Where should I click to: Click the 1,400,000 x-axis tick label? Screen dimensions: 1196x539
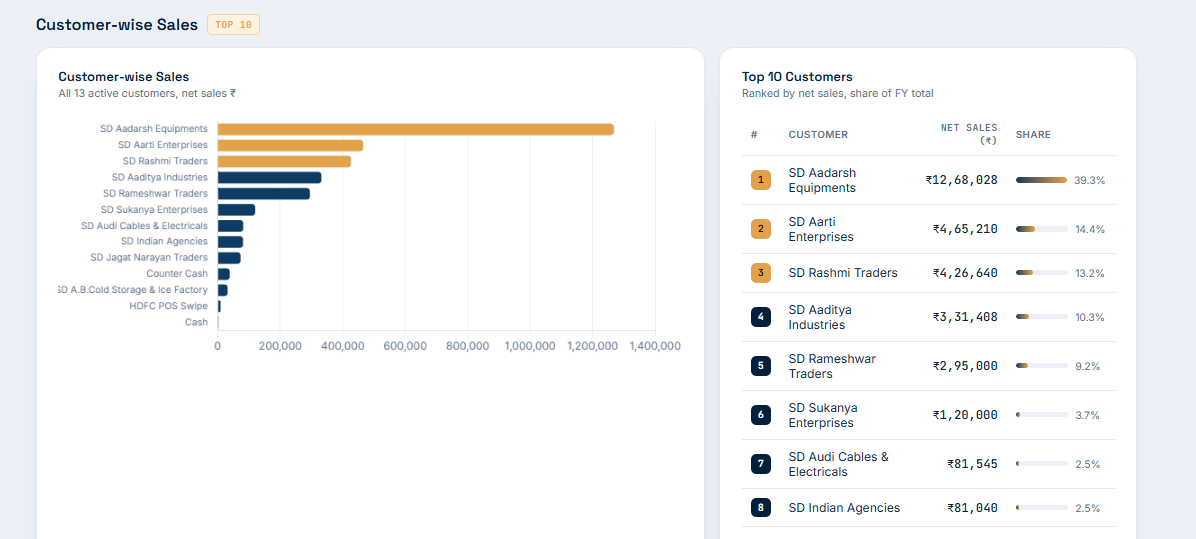click(654, 346)
